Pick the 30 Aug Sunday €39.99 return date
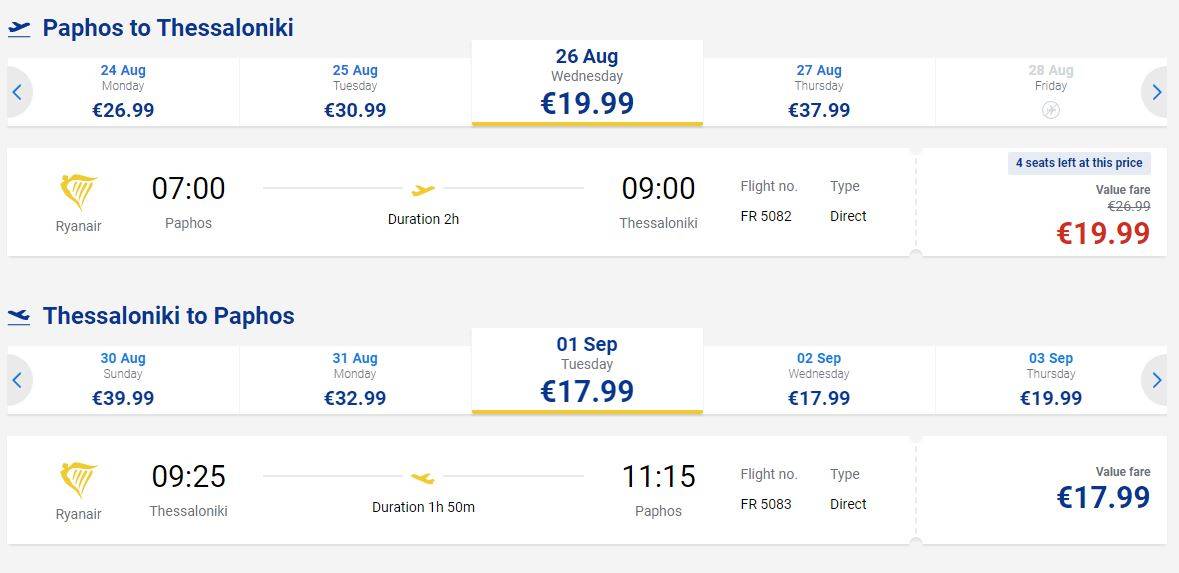Image resolution: width=1179 pixels, height=573 pixels. coord(123,380)
